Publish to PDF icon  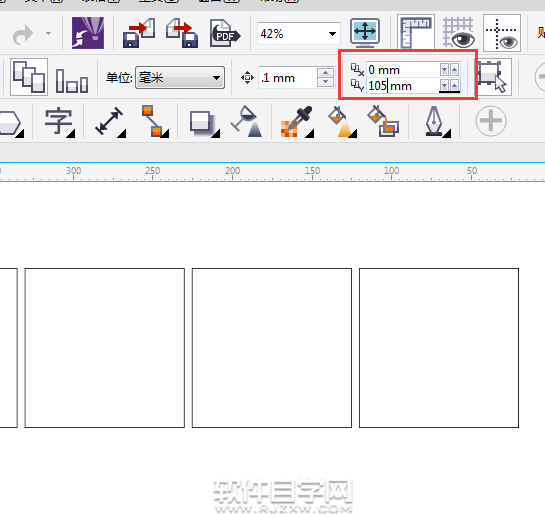coord(225,33)
